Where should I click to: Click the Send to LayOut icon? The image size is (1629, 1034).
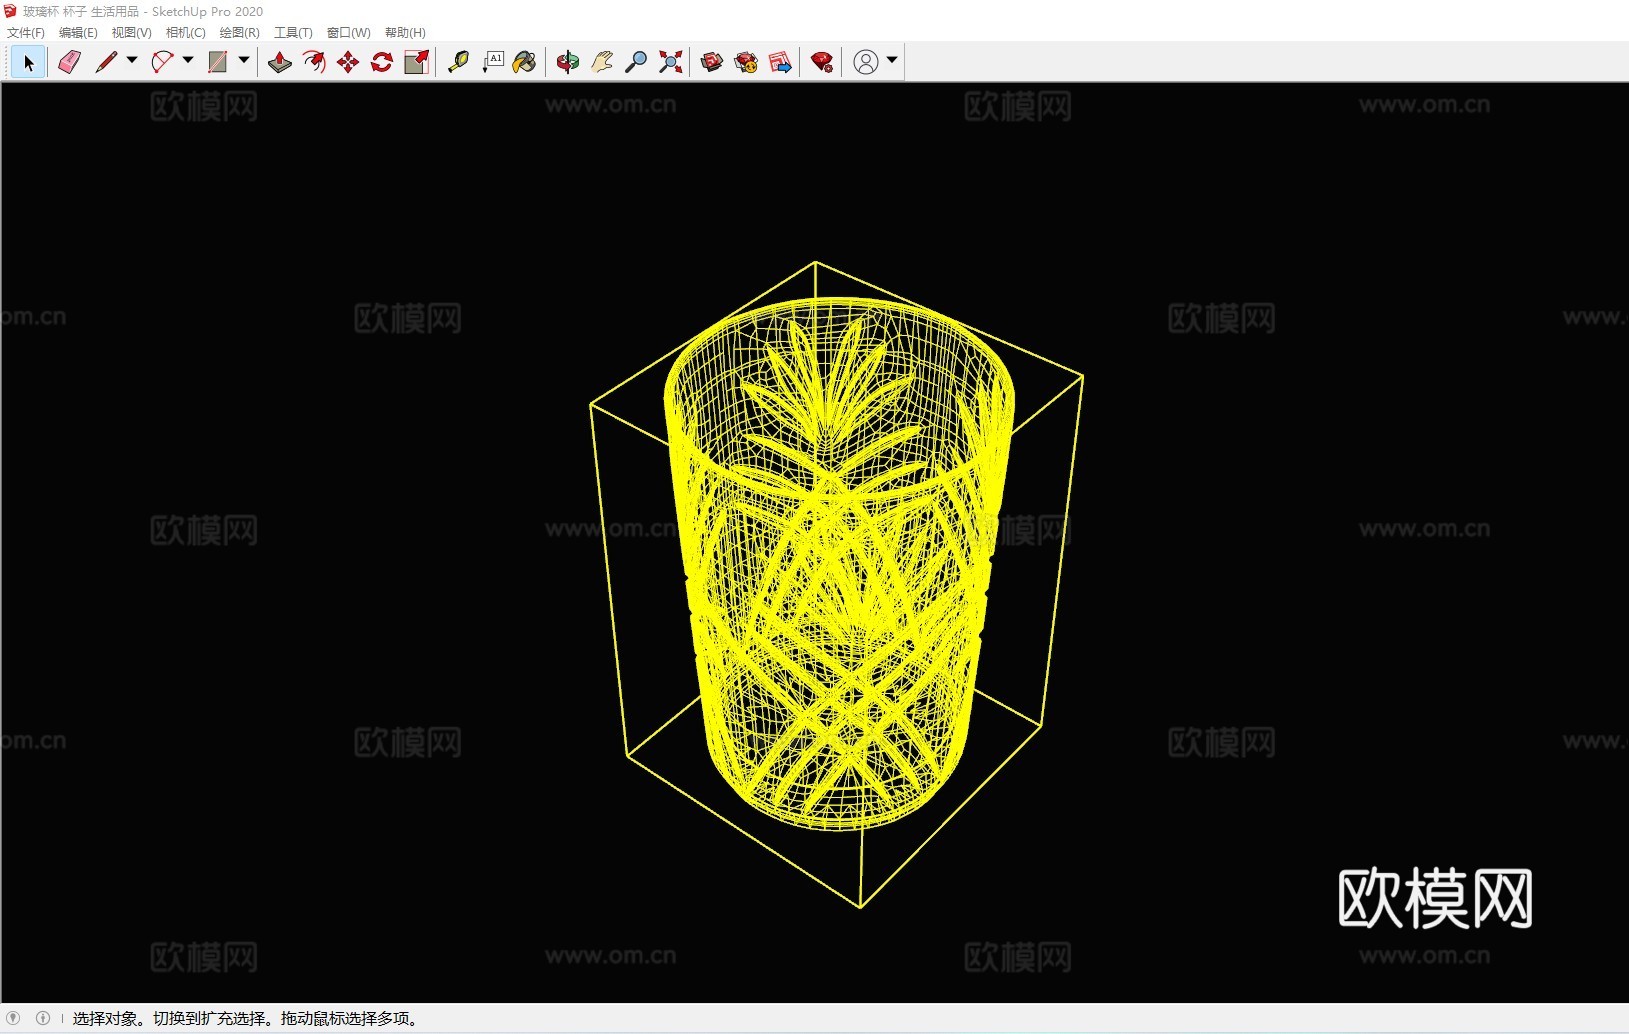[x=781, y=62]
